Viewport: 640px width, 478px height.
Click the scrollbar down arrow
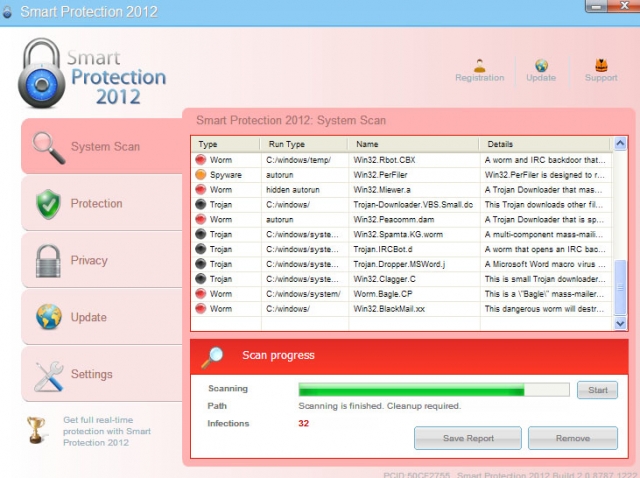coord(620,324)
